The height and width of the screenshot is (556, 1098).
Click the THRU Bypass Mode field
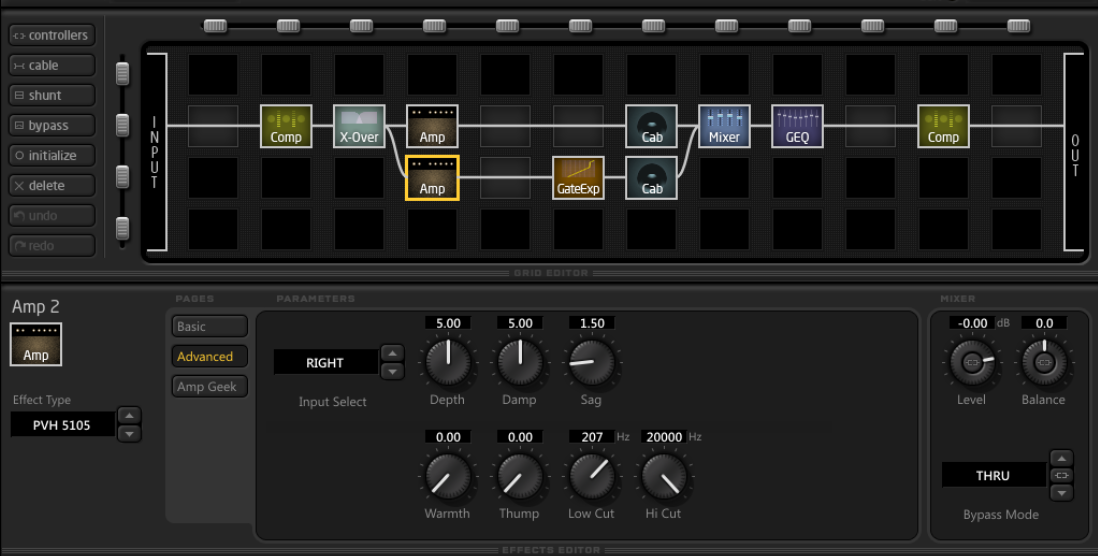click(x=994, y=475)
